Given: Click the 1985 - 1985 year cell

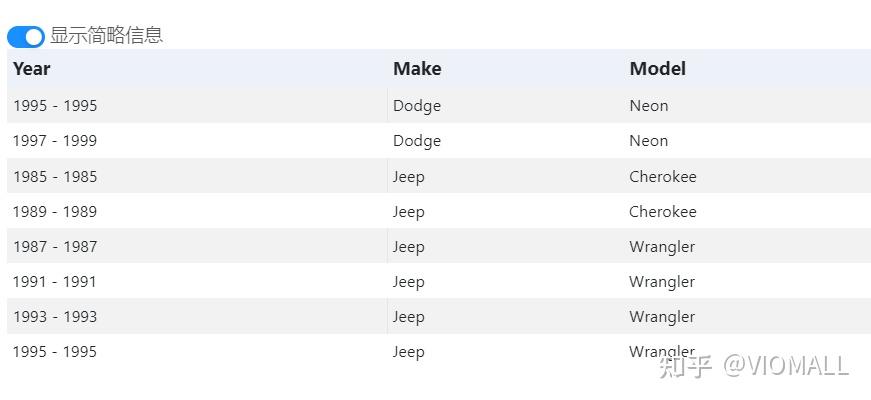Looking at the screenshot, I should coord(55,177).
